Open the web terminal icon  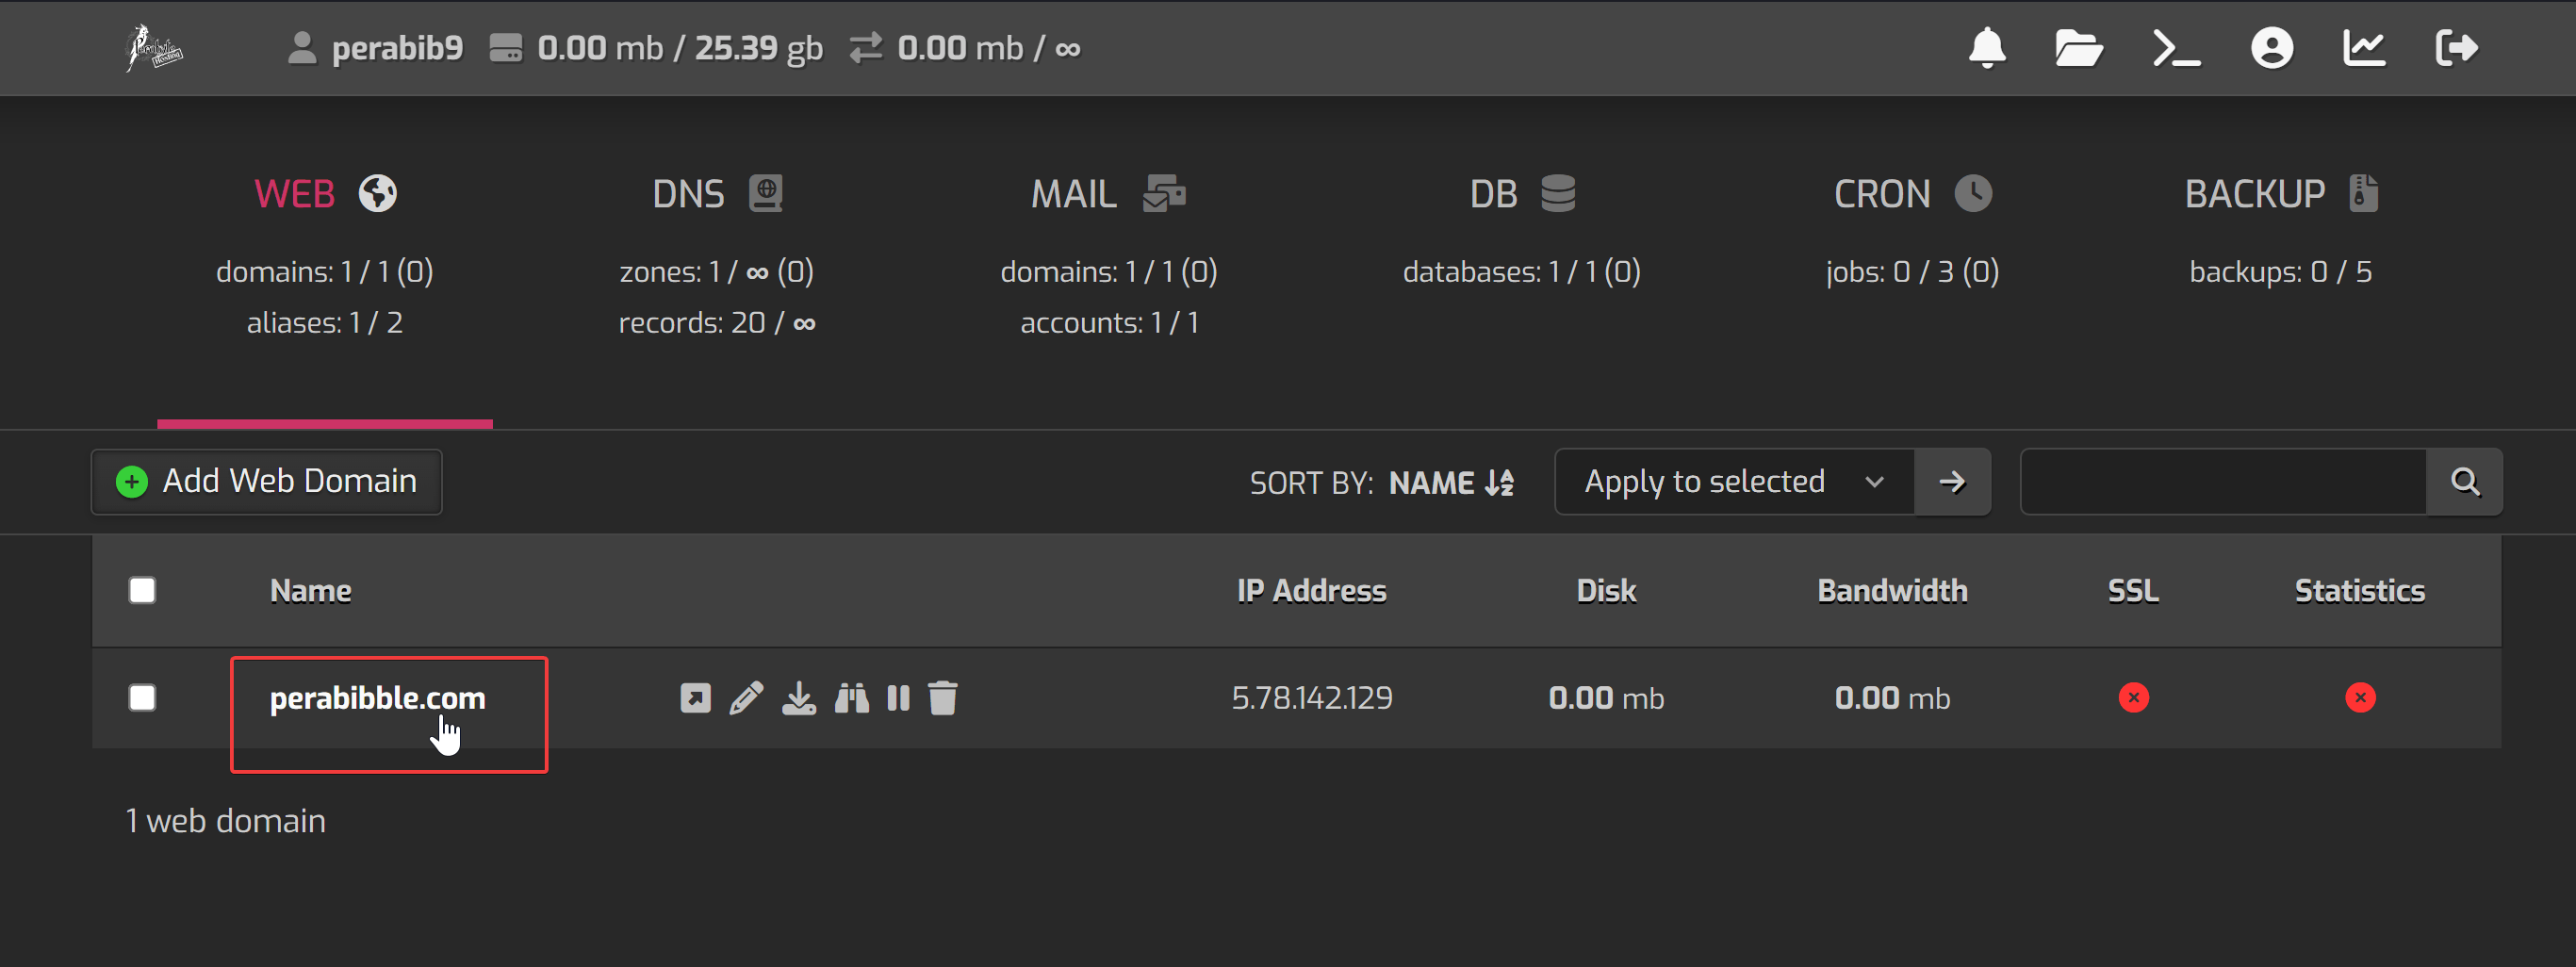[x=2175, y=48]
